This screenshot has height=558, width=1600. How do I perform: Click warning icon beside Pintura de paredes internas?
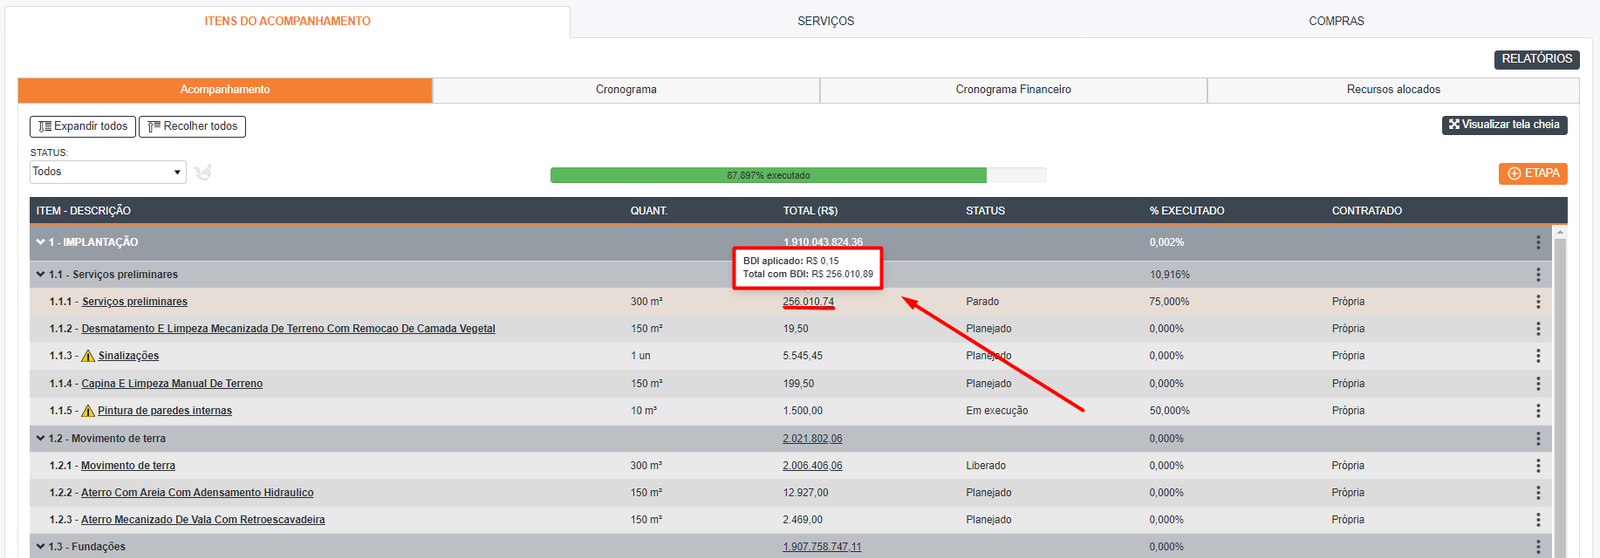point(88,411)
